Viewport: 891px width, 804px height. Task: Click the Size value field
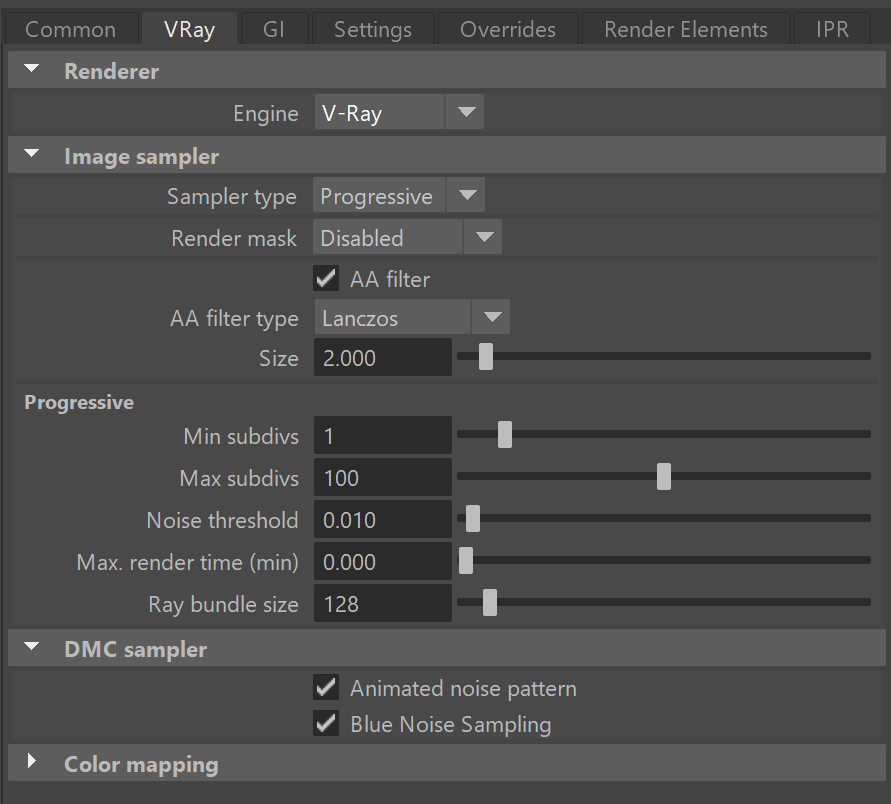click(x=383, y=357)
